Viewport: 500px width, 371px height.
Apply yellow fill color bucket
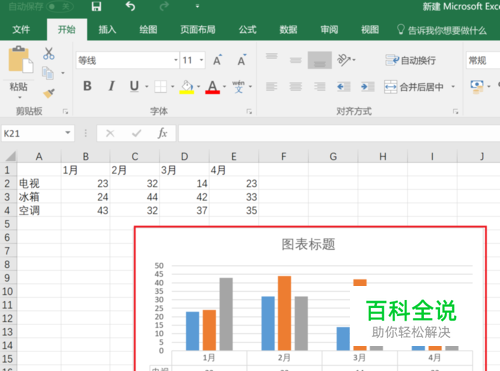[187, 87]
